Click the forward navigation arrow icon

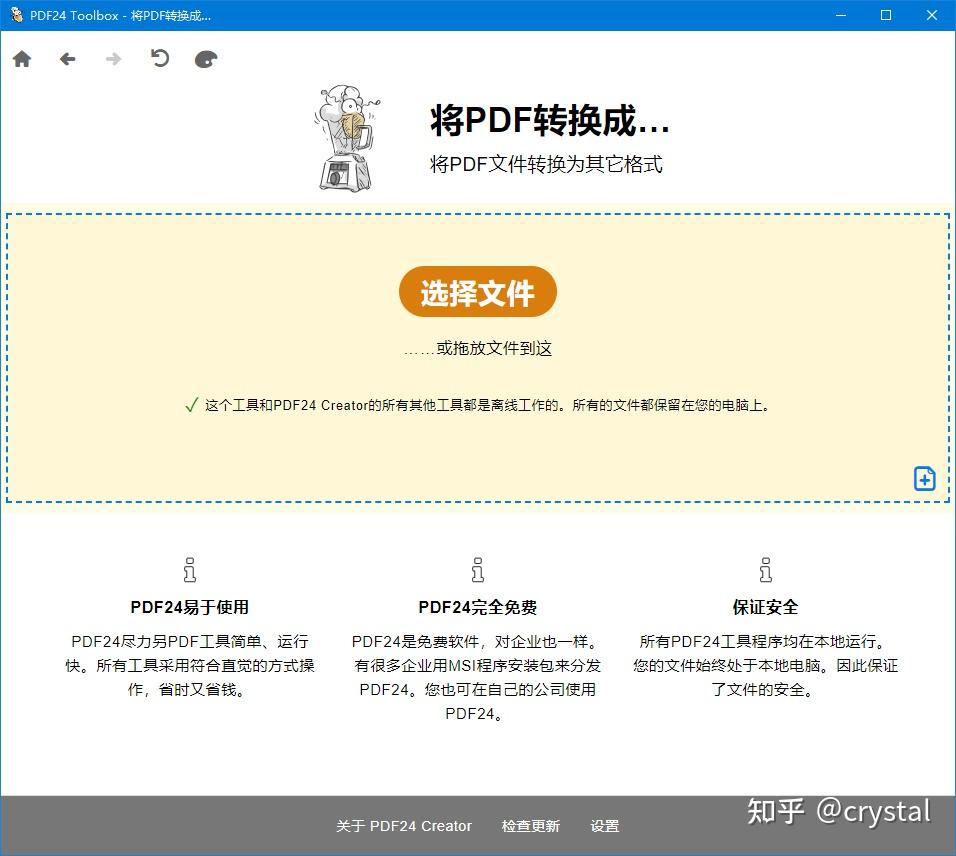click(113, 58)
